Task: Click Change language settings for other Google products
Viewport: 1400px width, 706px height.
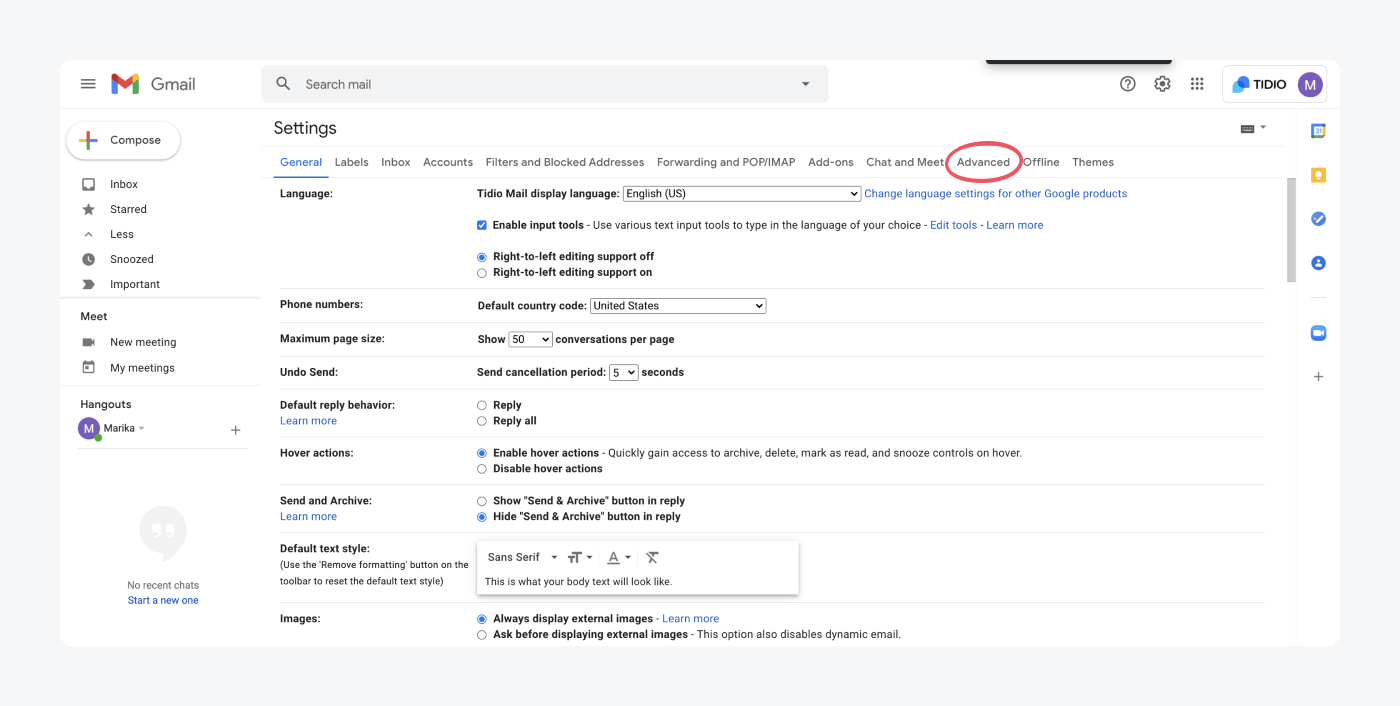Action: click(996, 193)
